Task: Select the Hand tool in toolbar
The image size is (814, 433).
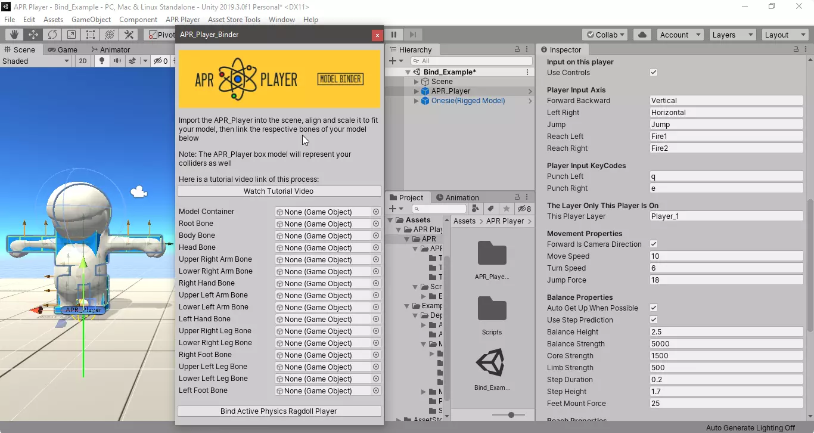Action: pyautogui.click(x=14, y=35)
